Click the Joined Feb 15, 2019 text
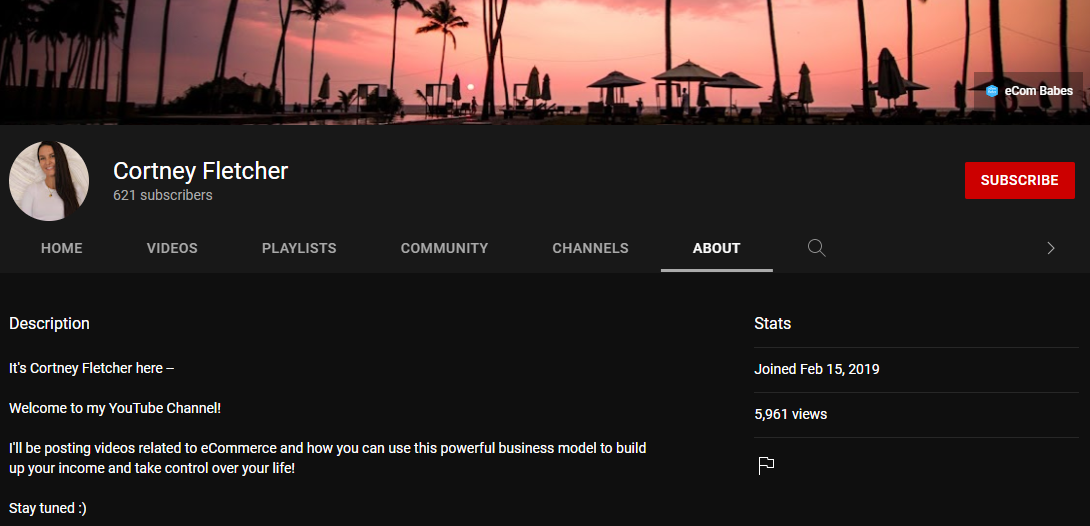This screenshot has width=1090, height=526. [817, 370]
